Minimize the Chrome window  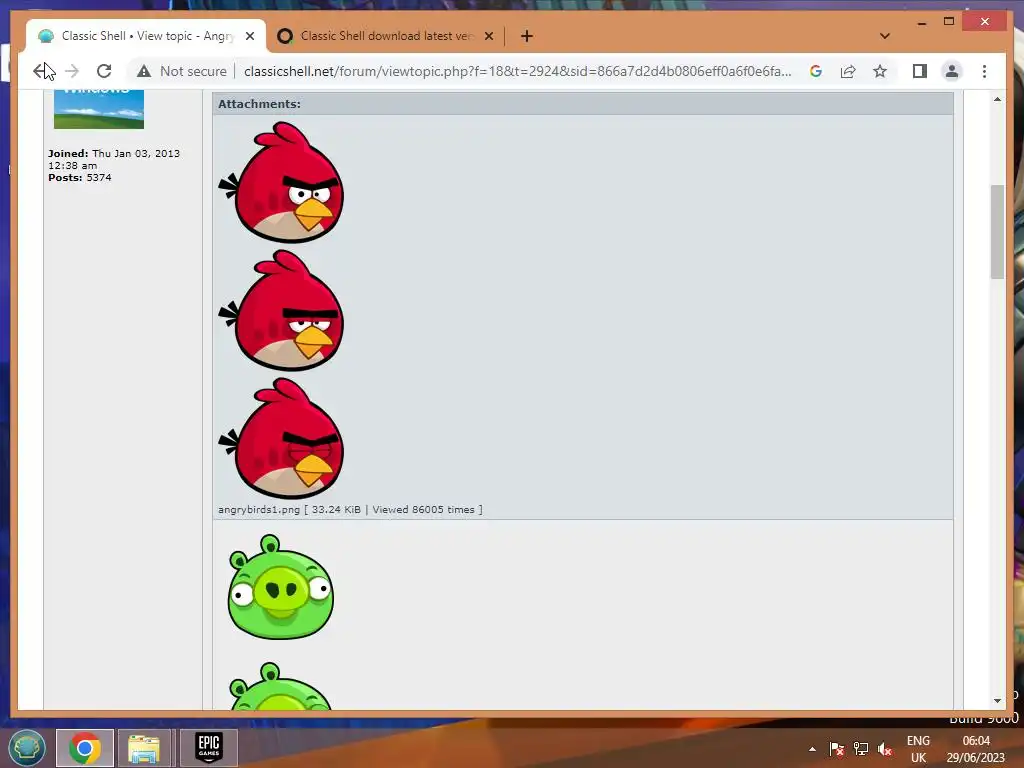(x=921, y=23)
